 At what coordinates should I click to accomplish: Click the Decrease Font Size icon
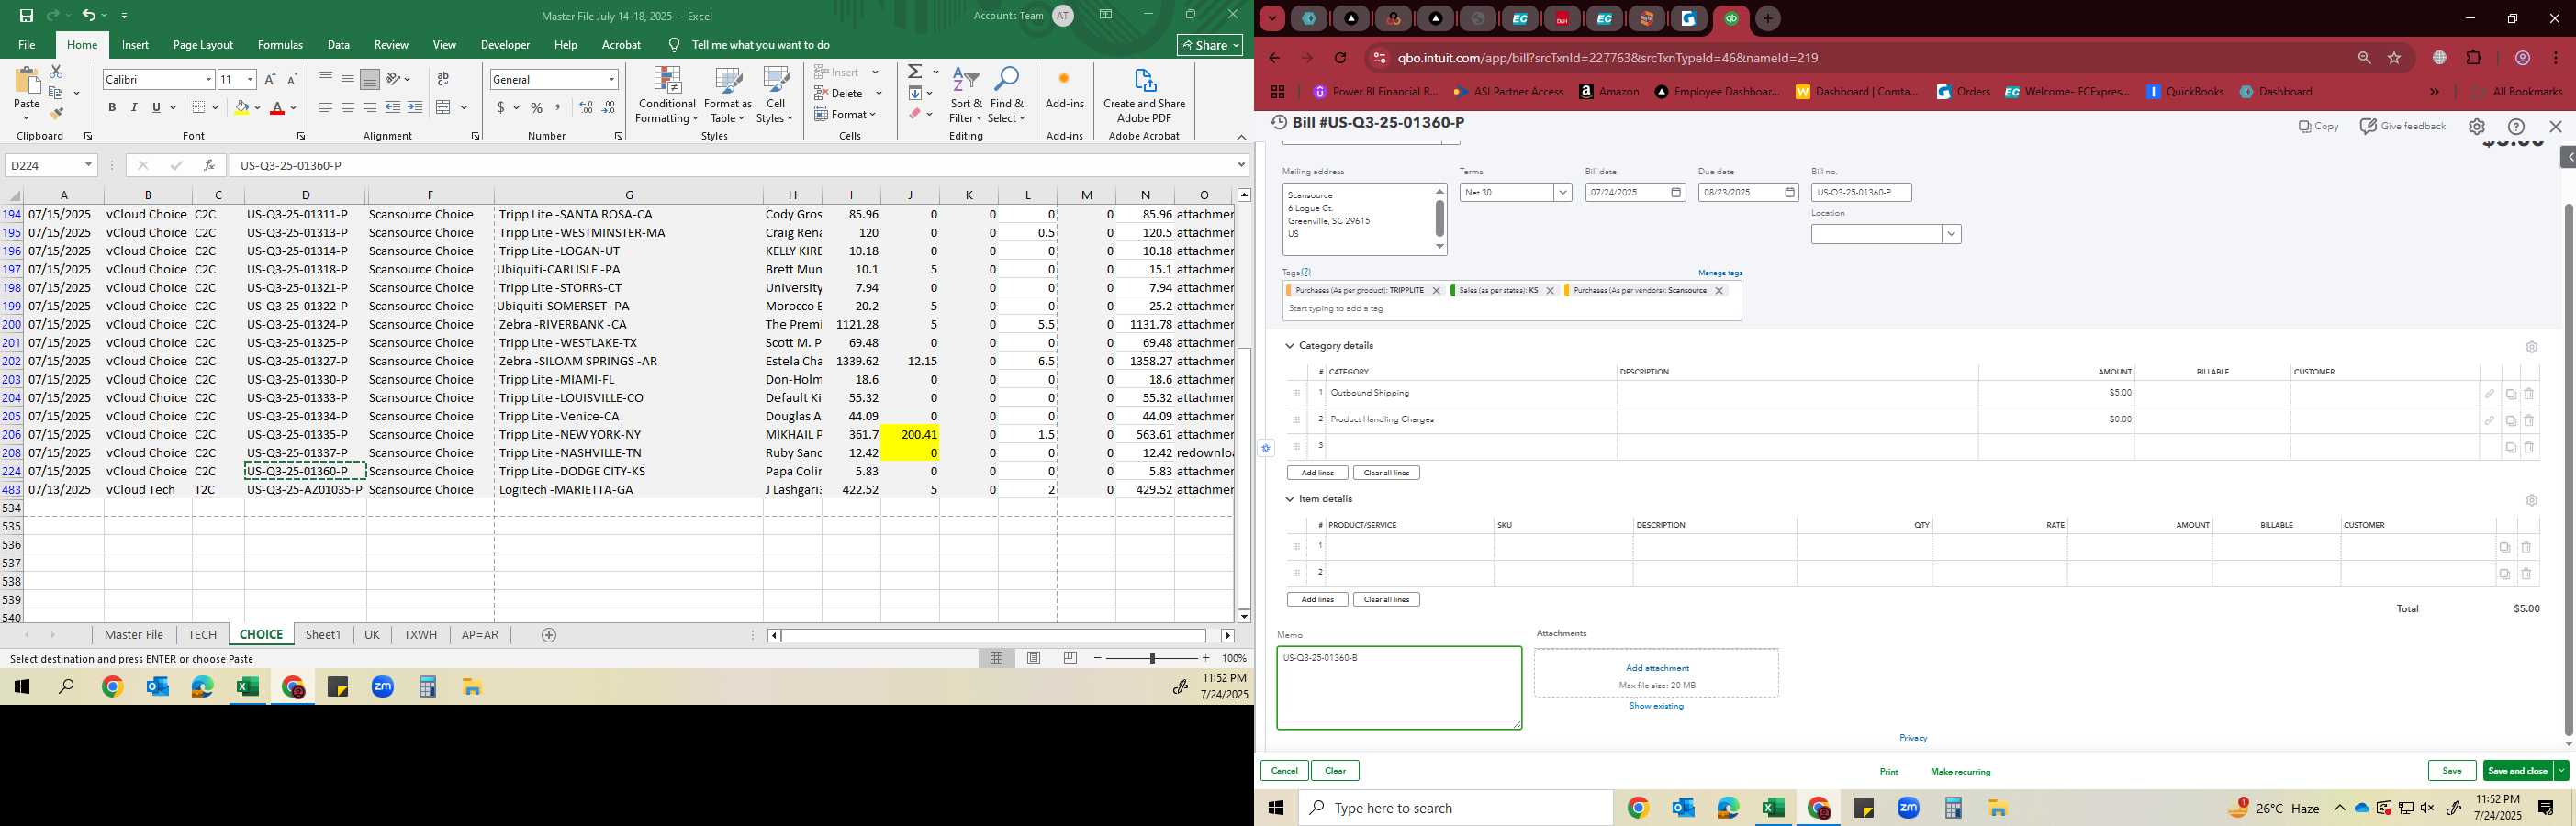(x=292, y=79)
